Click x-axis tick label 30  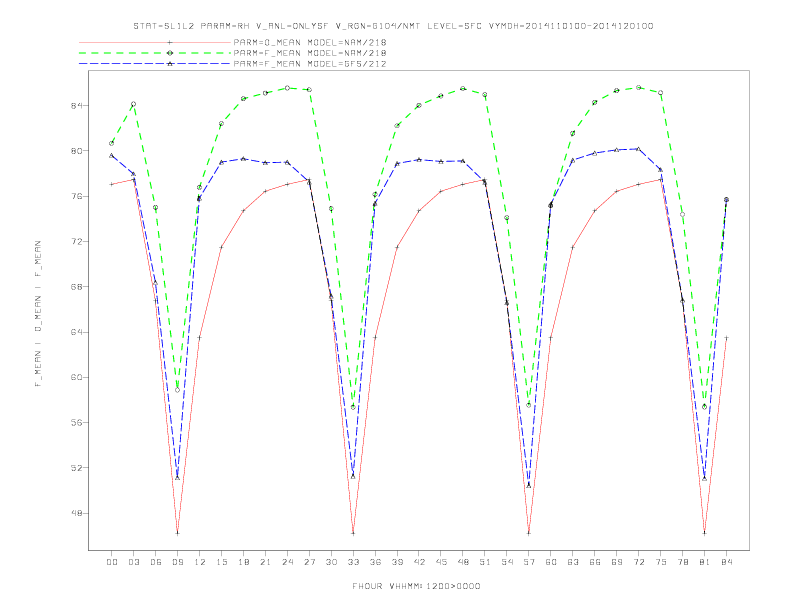[331, 562]
